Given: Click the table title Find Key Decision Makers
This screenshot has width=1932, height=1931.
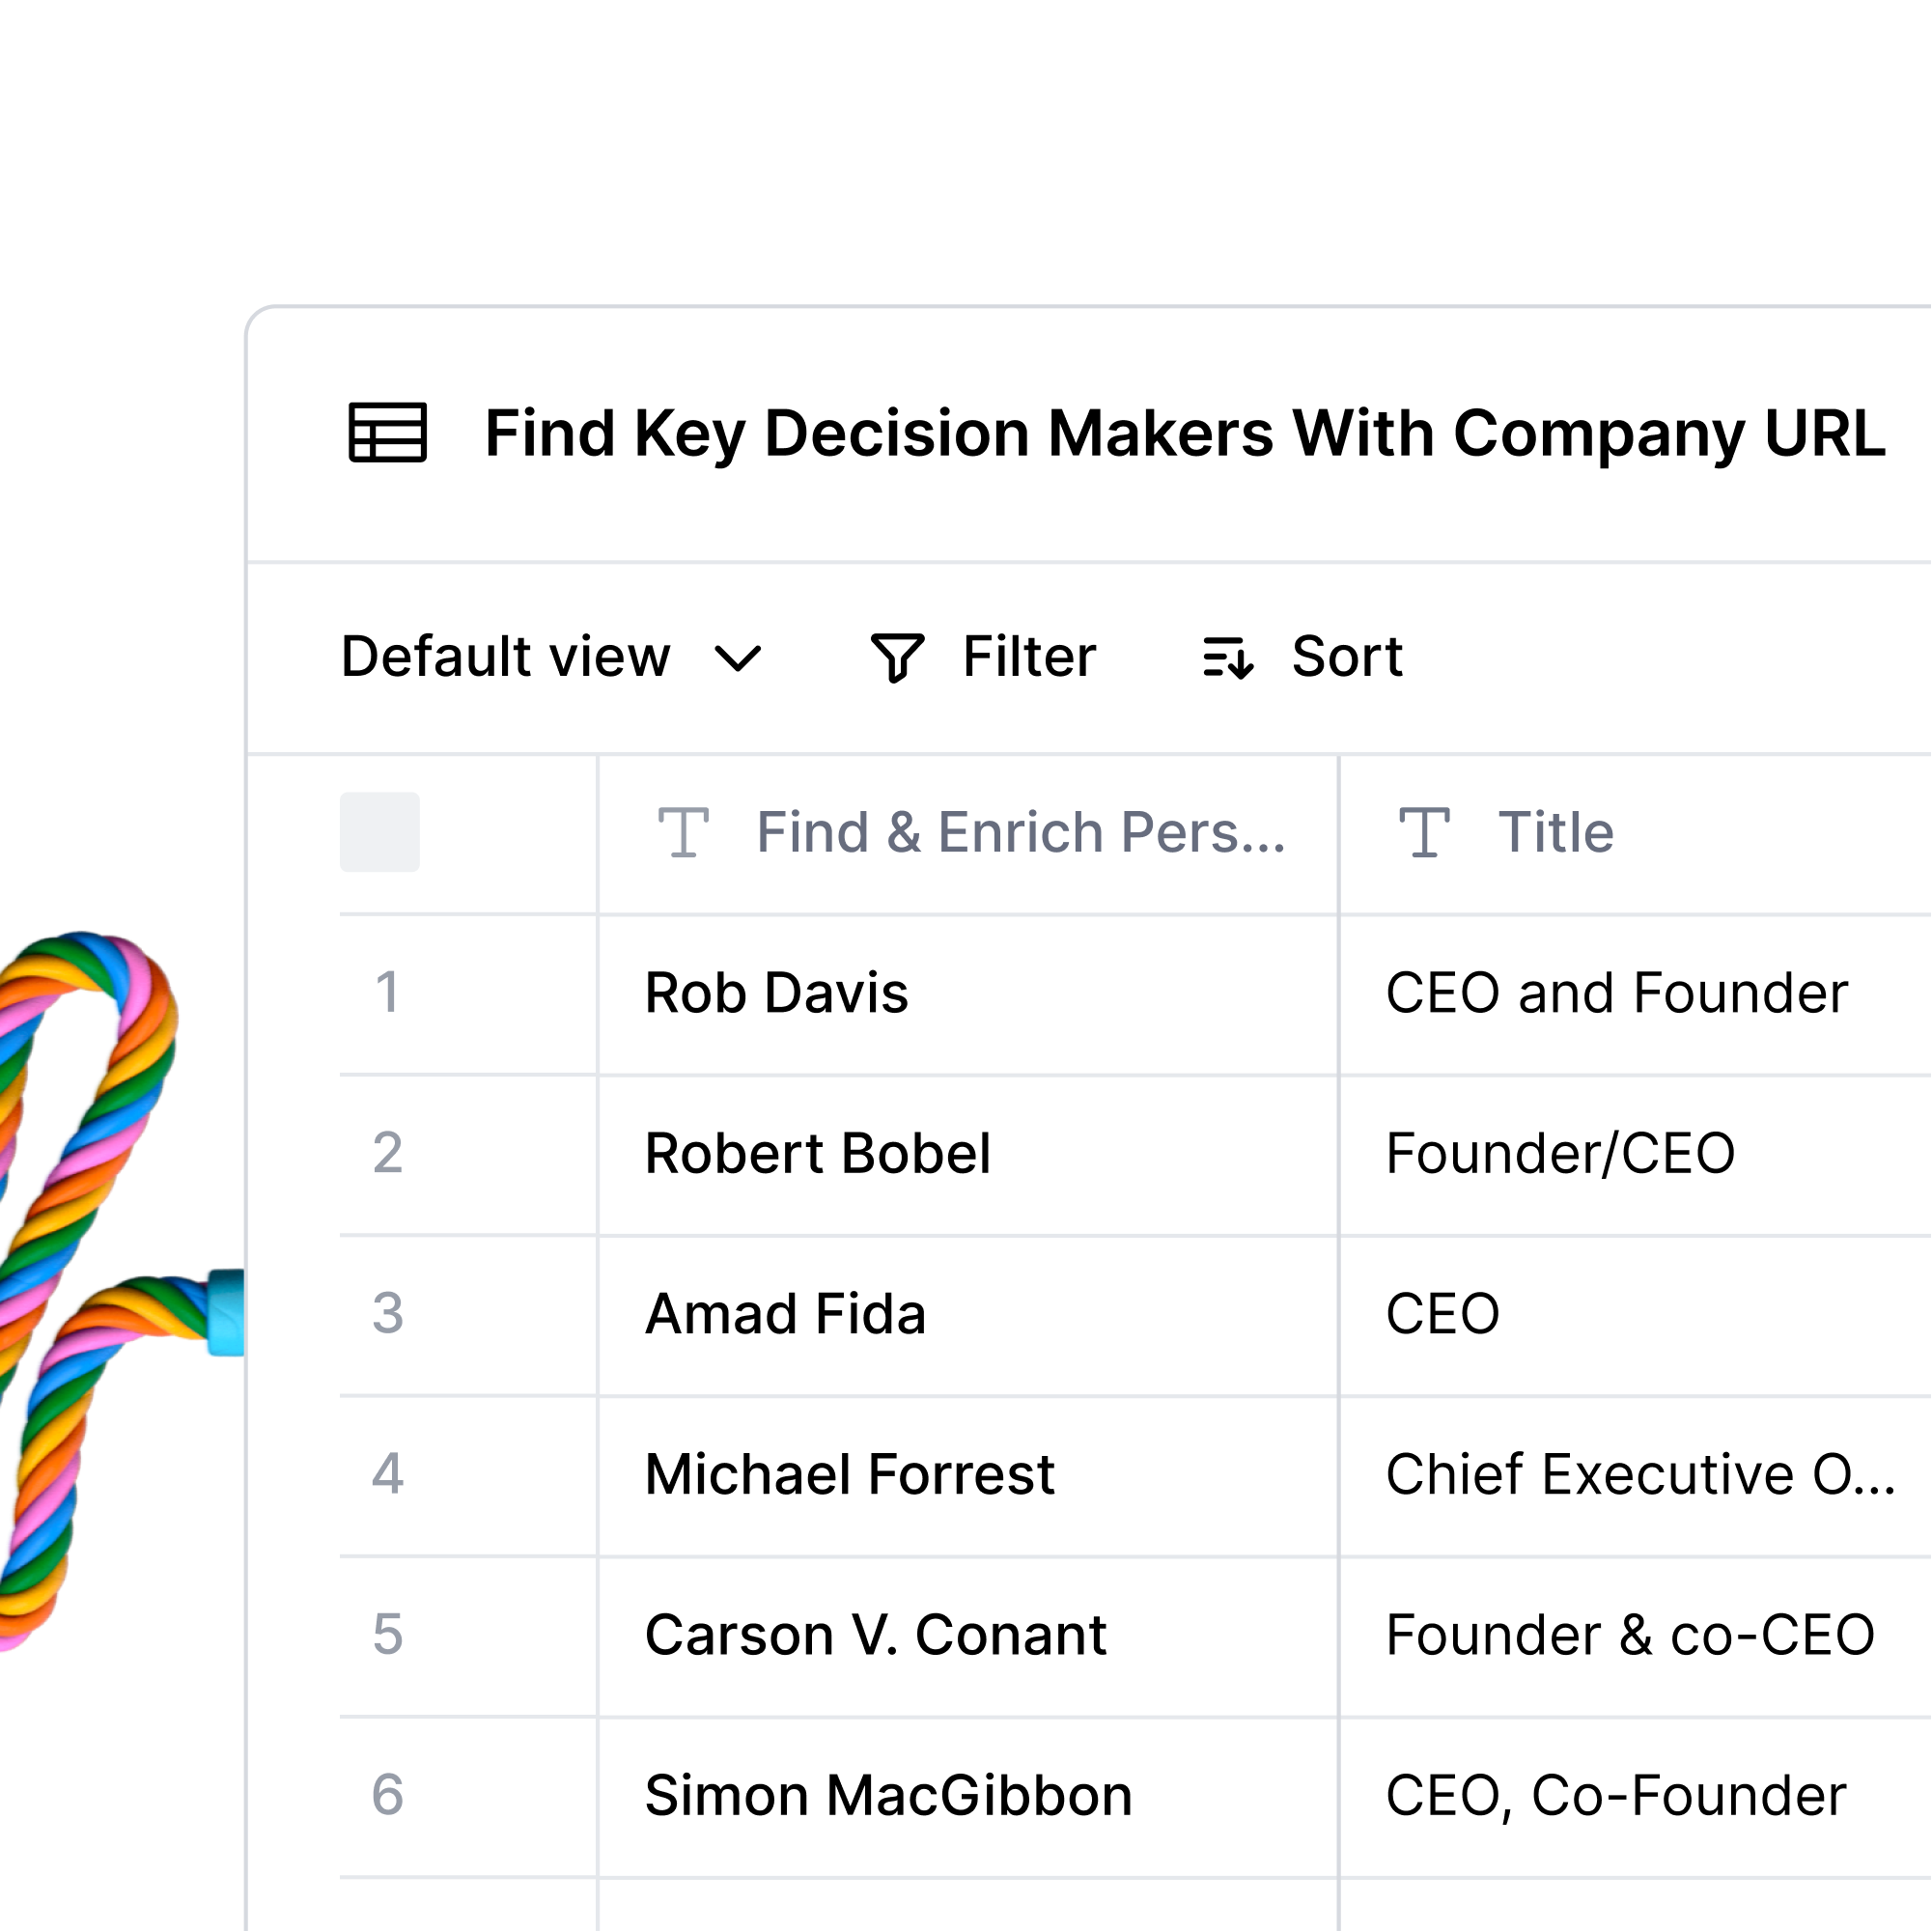Looking at the screenshot, I should [1185, 434].
